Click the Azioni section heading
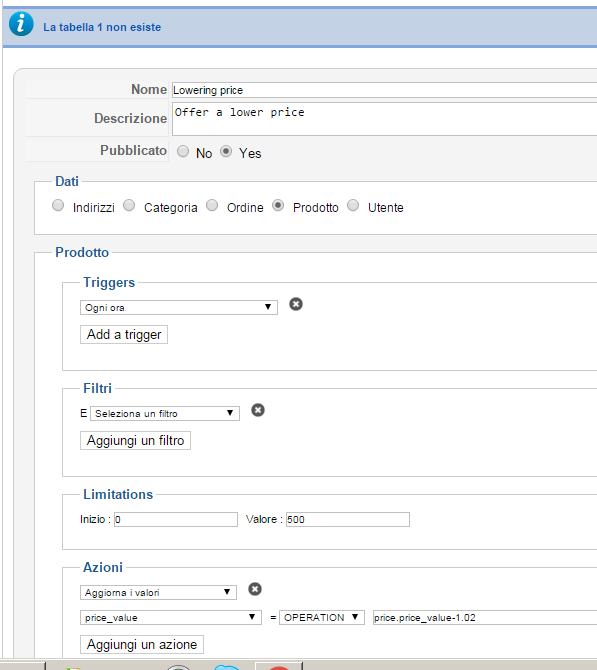The height and width of the screenshot is (670, 597). point(103,567)
